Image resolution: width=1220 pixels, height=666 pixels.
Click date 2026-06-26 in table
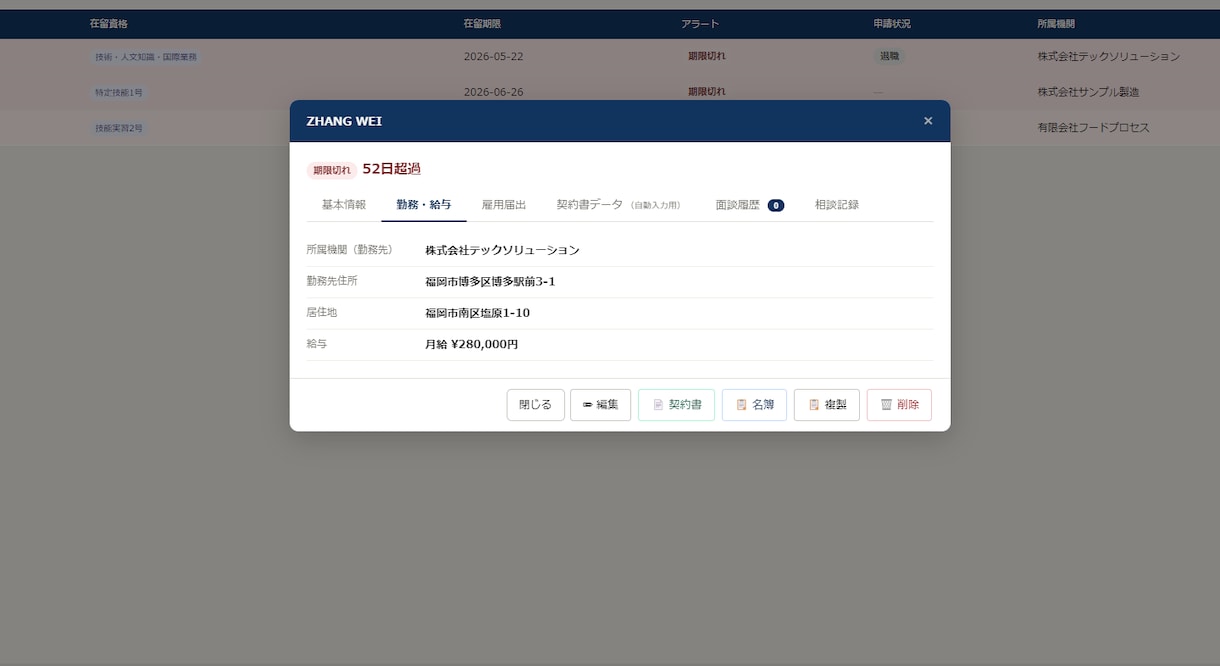coord(494,93)
